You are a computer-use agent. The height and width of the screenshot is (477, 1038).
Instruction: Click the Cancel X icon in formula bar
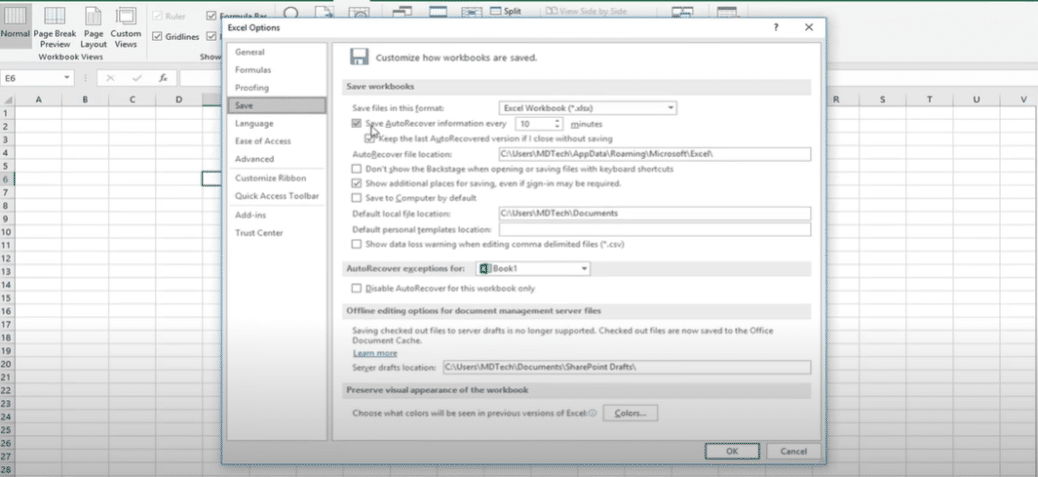click(111, 78)
